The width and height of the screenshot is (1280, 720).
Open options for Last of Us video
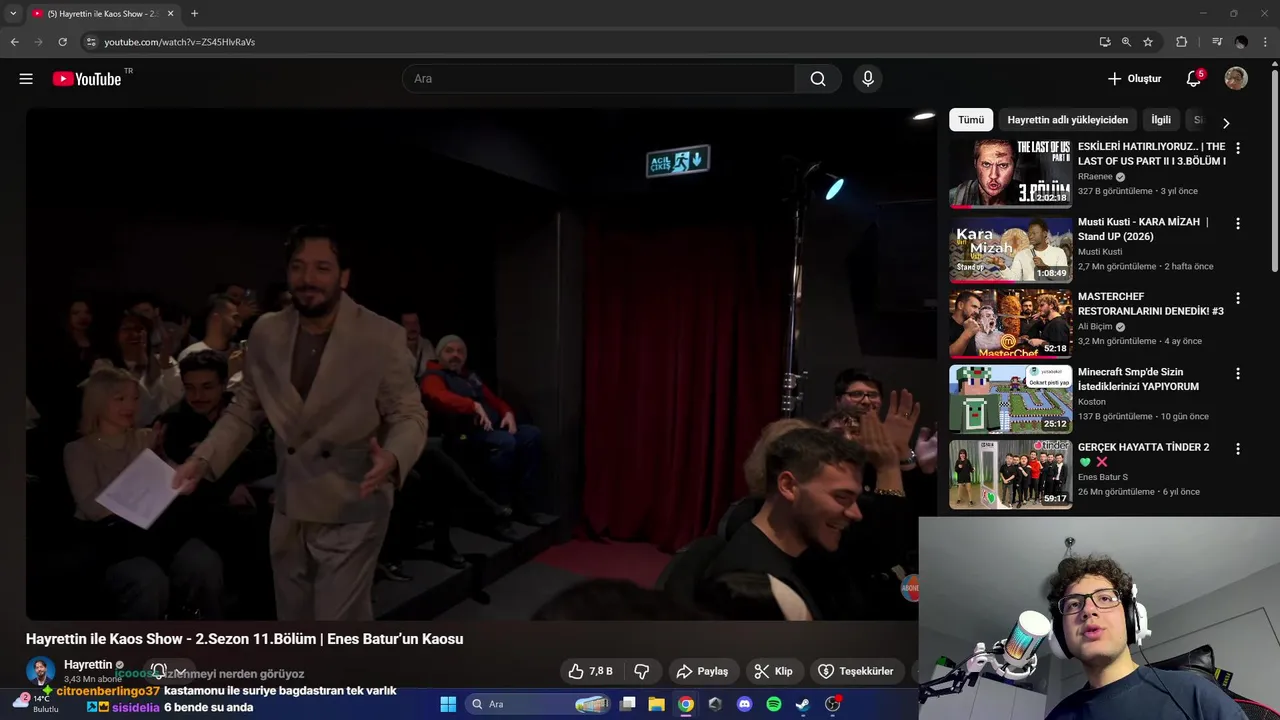(1238, 148)
